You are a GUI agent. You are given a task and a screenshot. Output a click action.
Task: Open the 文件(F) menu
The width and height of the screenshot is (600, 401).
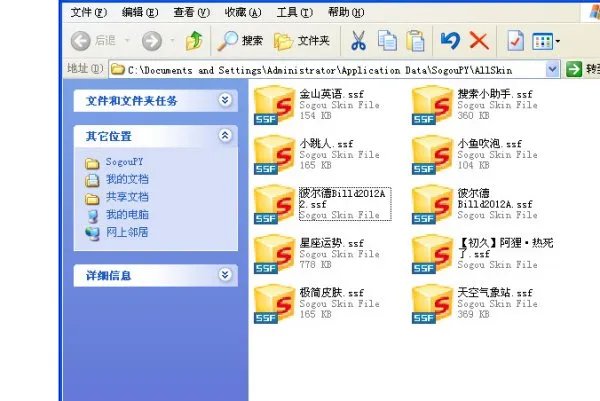(89, 12)
